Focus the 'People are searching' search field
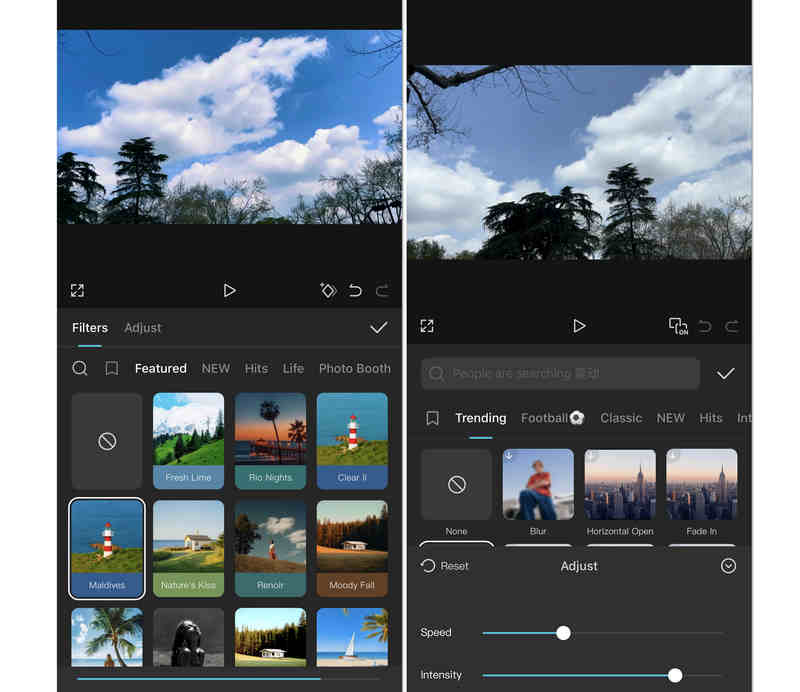 [560, 374]
